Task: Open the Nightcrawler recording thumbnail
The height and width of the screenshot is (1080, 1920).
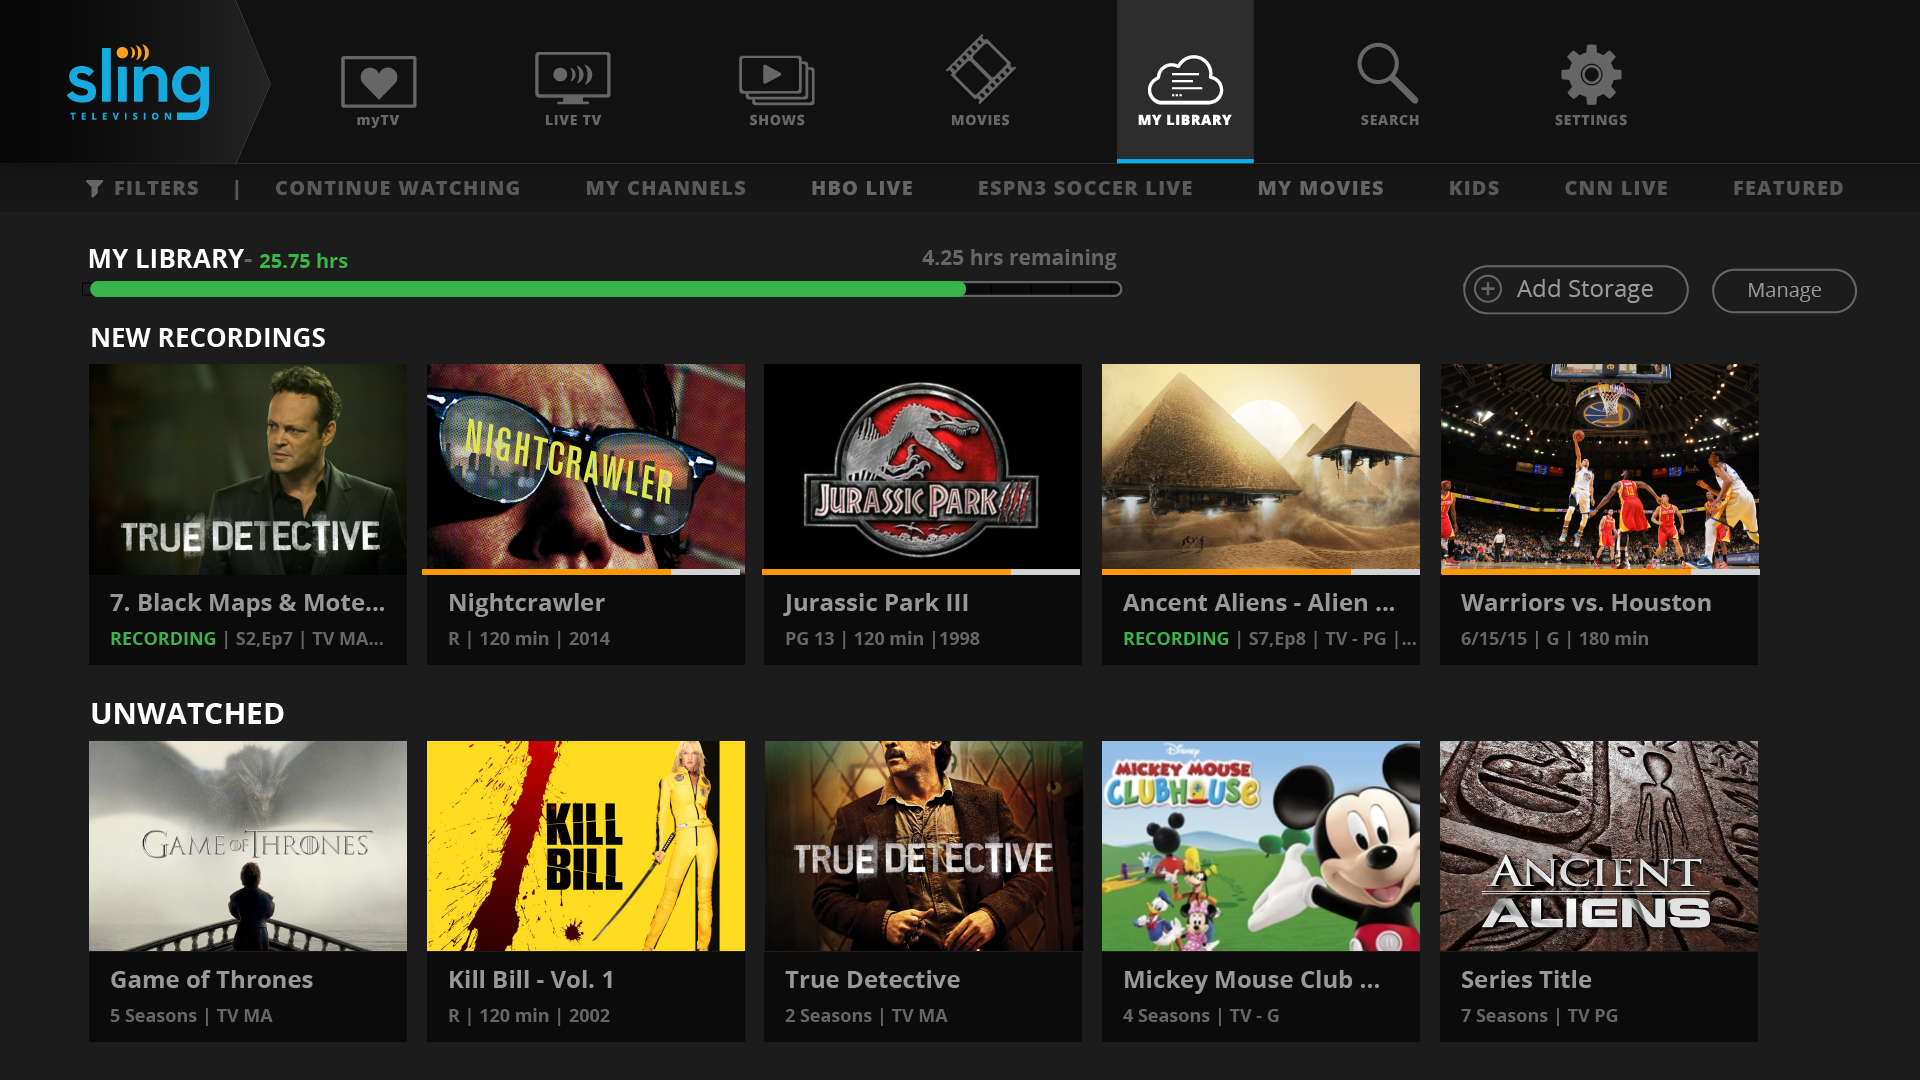Action: 585,468
